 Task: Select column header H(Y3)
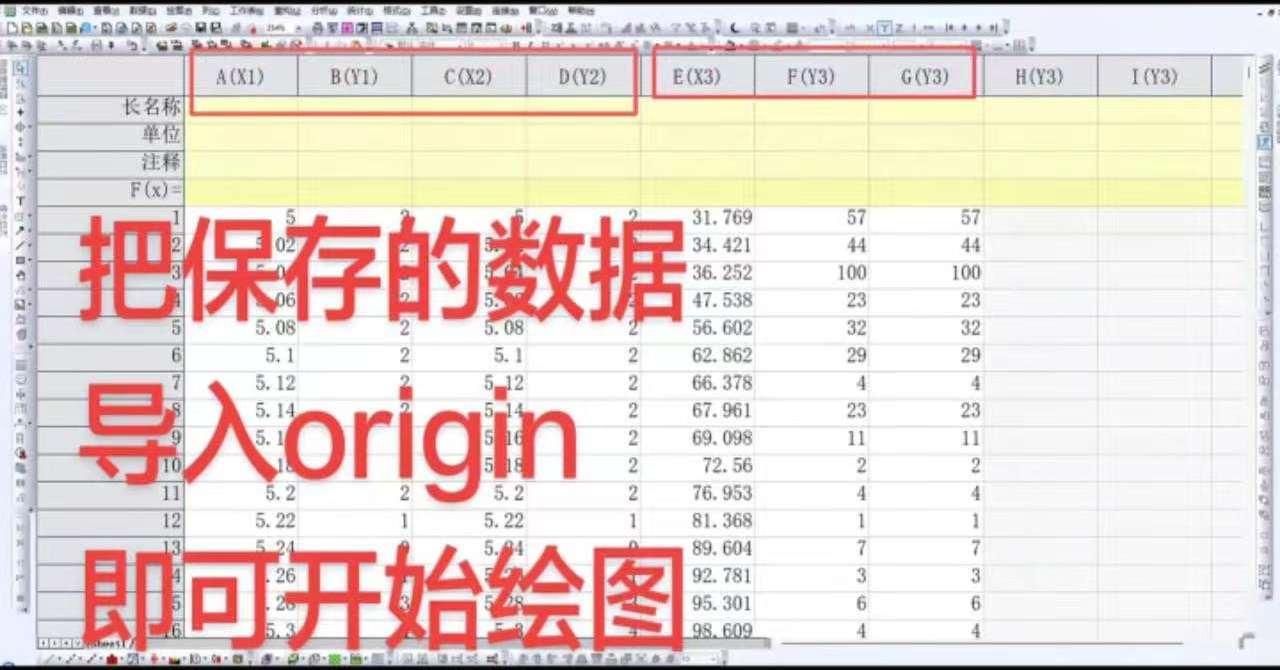tap(1040, 76)
